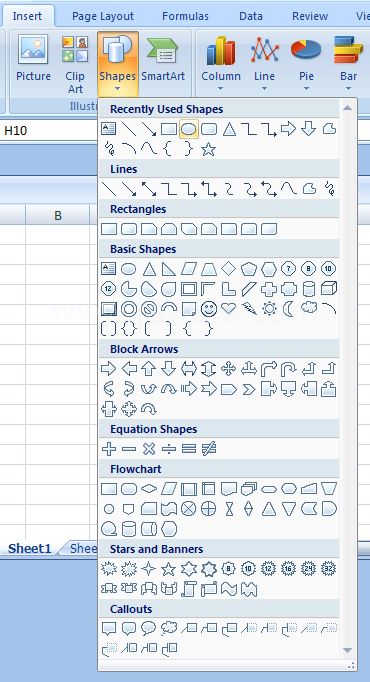Insert a Picture from the ribbon
This screenshot has height=682, width=370.
33,59
